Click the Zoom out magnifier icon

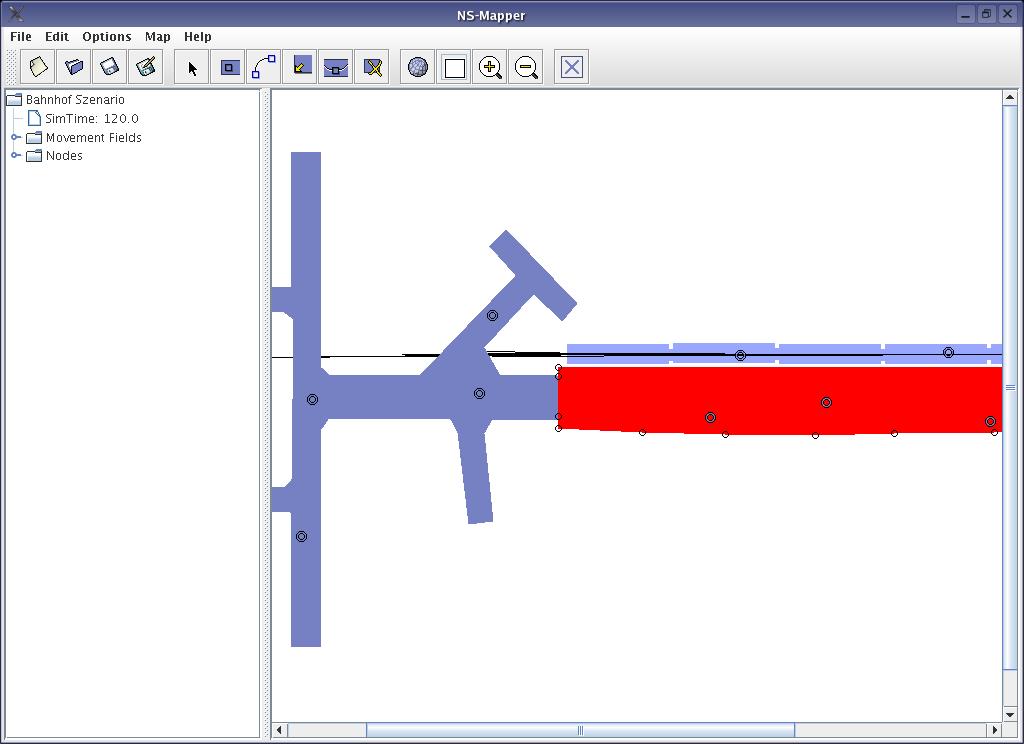[x=526, y=67]
